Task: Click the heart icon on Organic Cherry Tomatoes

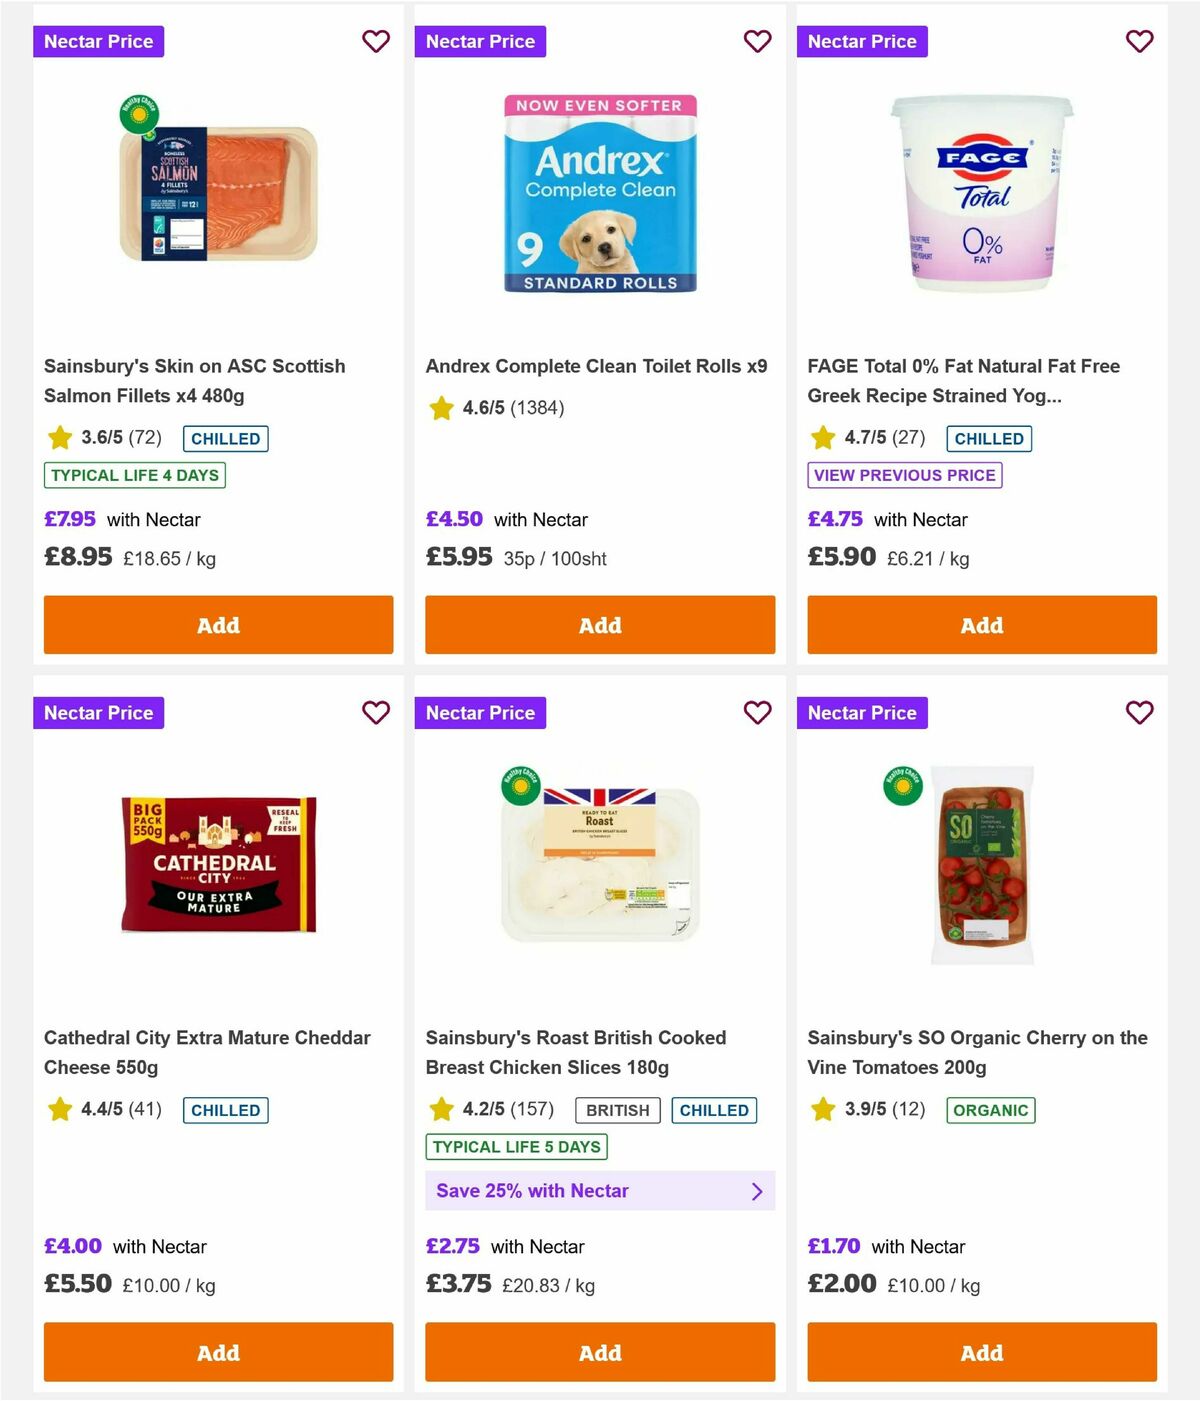Action: click(x=1139, y=713)
